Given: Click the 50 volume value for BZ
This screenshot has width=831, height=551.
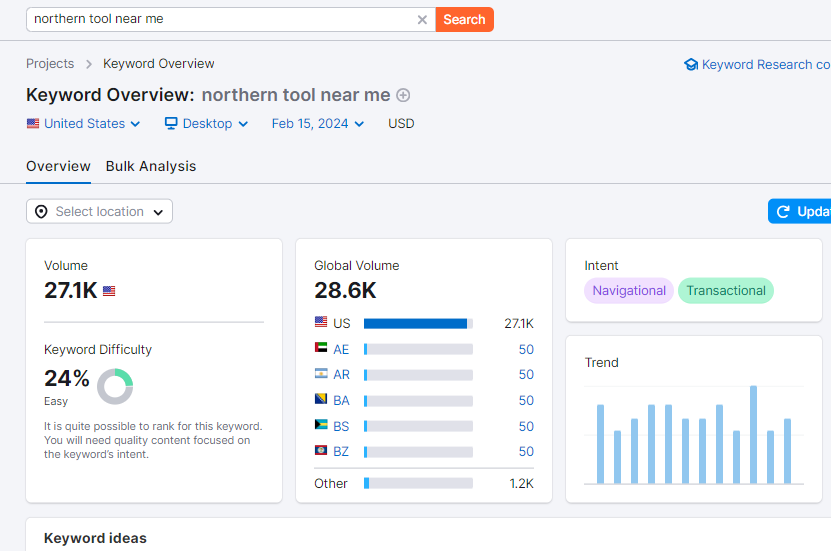Looking at the screenshot, I should pos(526,451).
